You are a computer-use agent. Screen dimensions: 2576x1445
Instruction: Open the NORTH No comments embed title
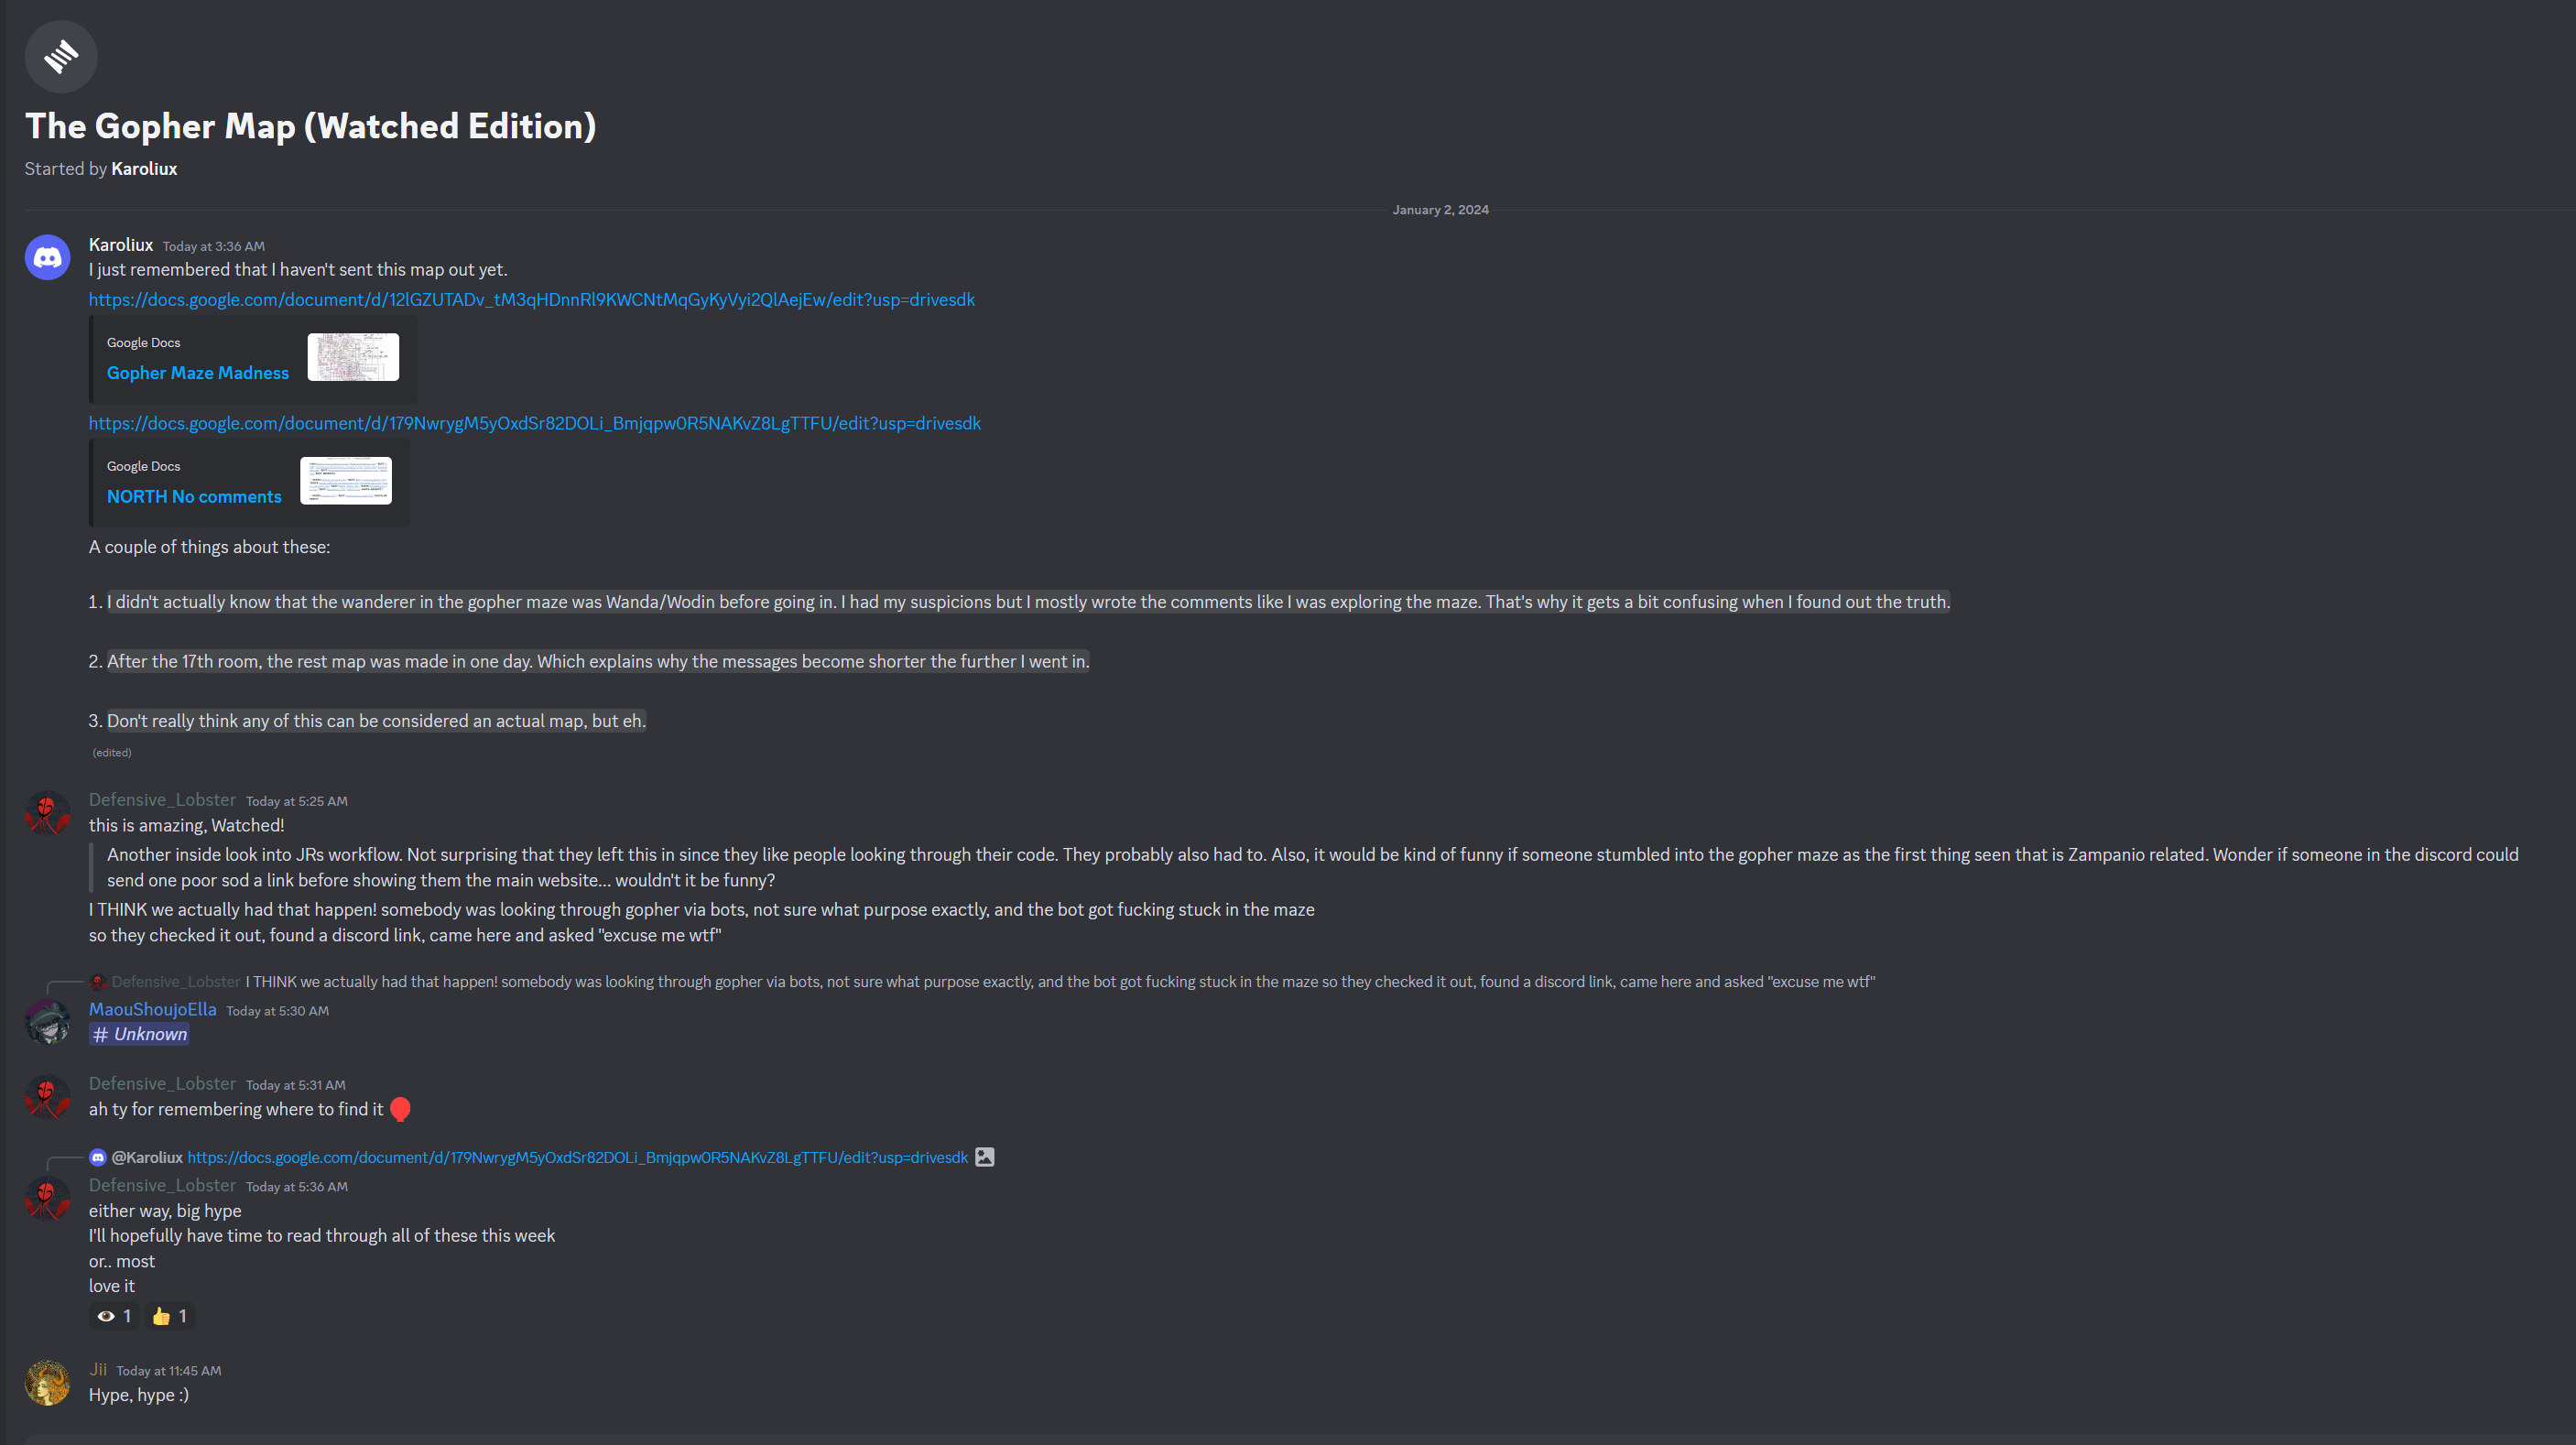[194, 497]
